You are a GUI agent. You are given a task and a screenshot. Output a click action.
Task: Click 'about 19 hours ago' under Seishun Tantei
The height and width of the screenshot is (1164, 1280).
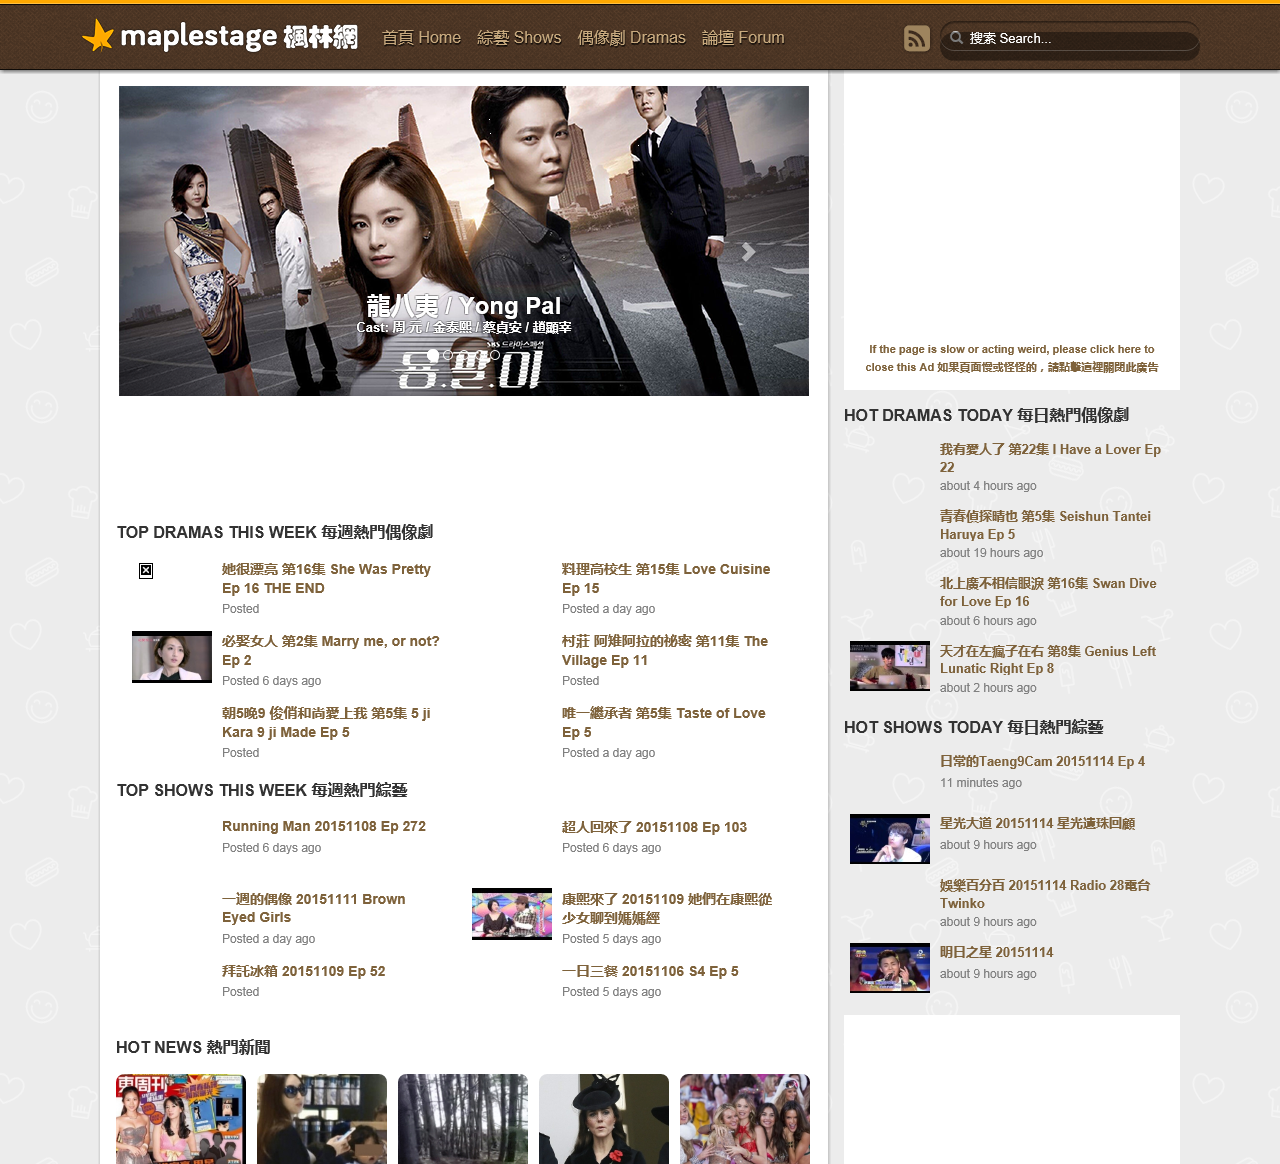(x=991, y=553)
